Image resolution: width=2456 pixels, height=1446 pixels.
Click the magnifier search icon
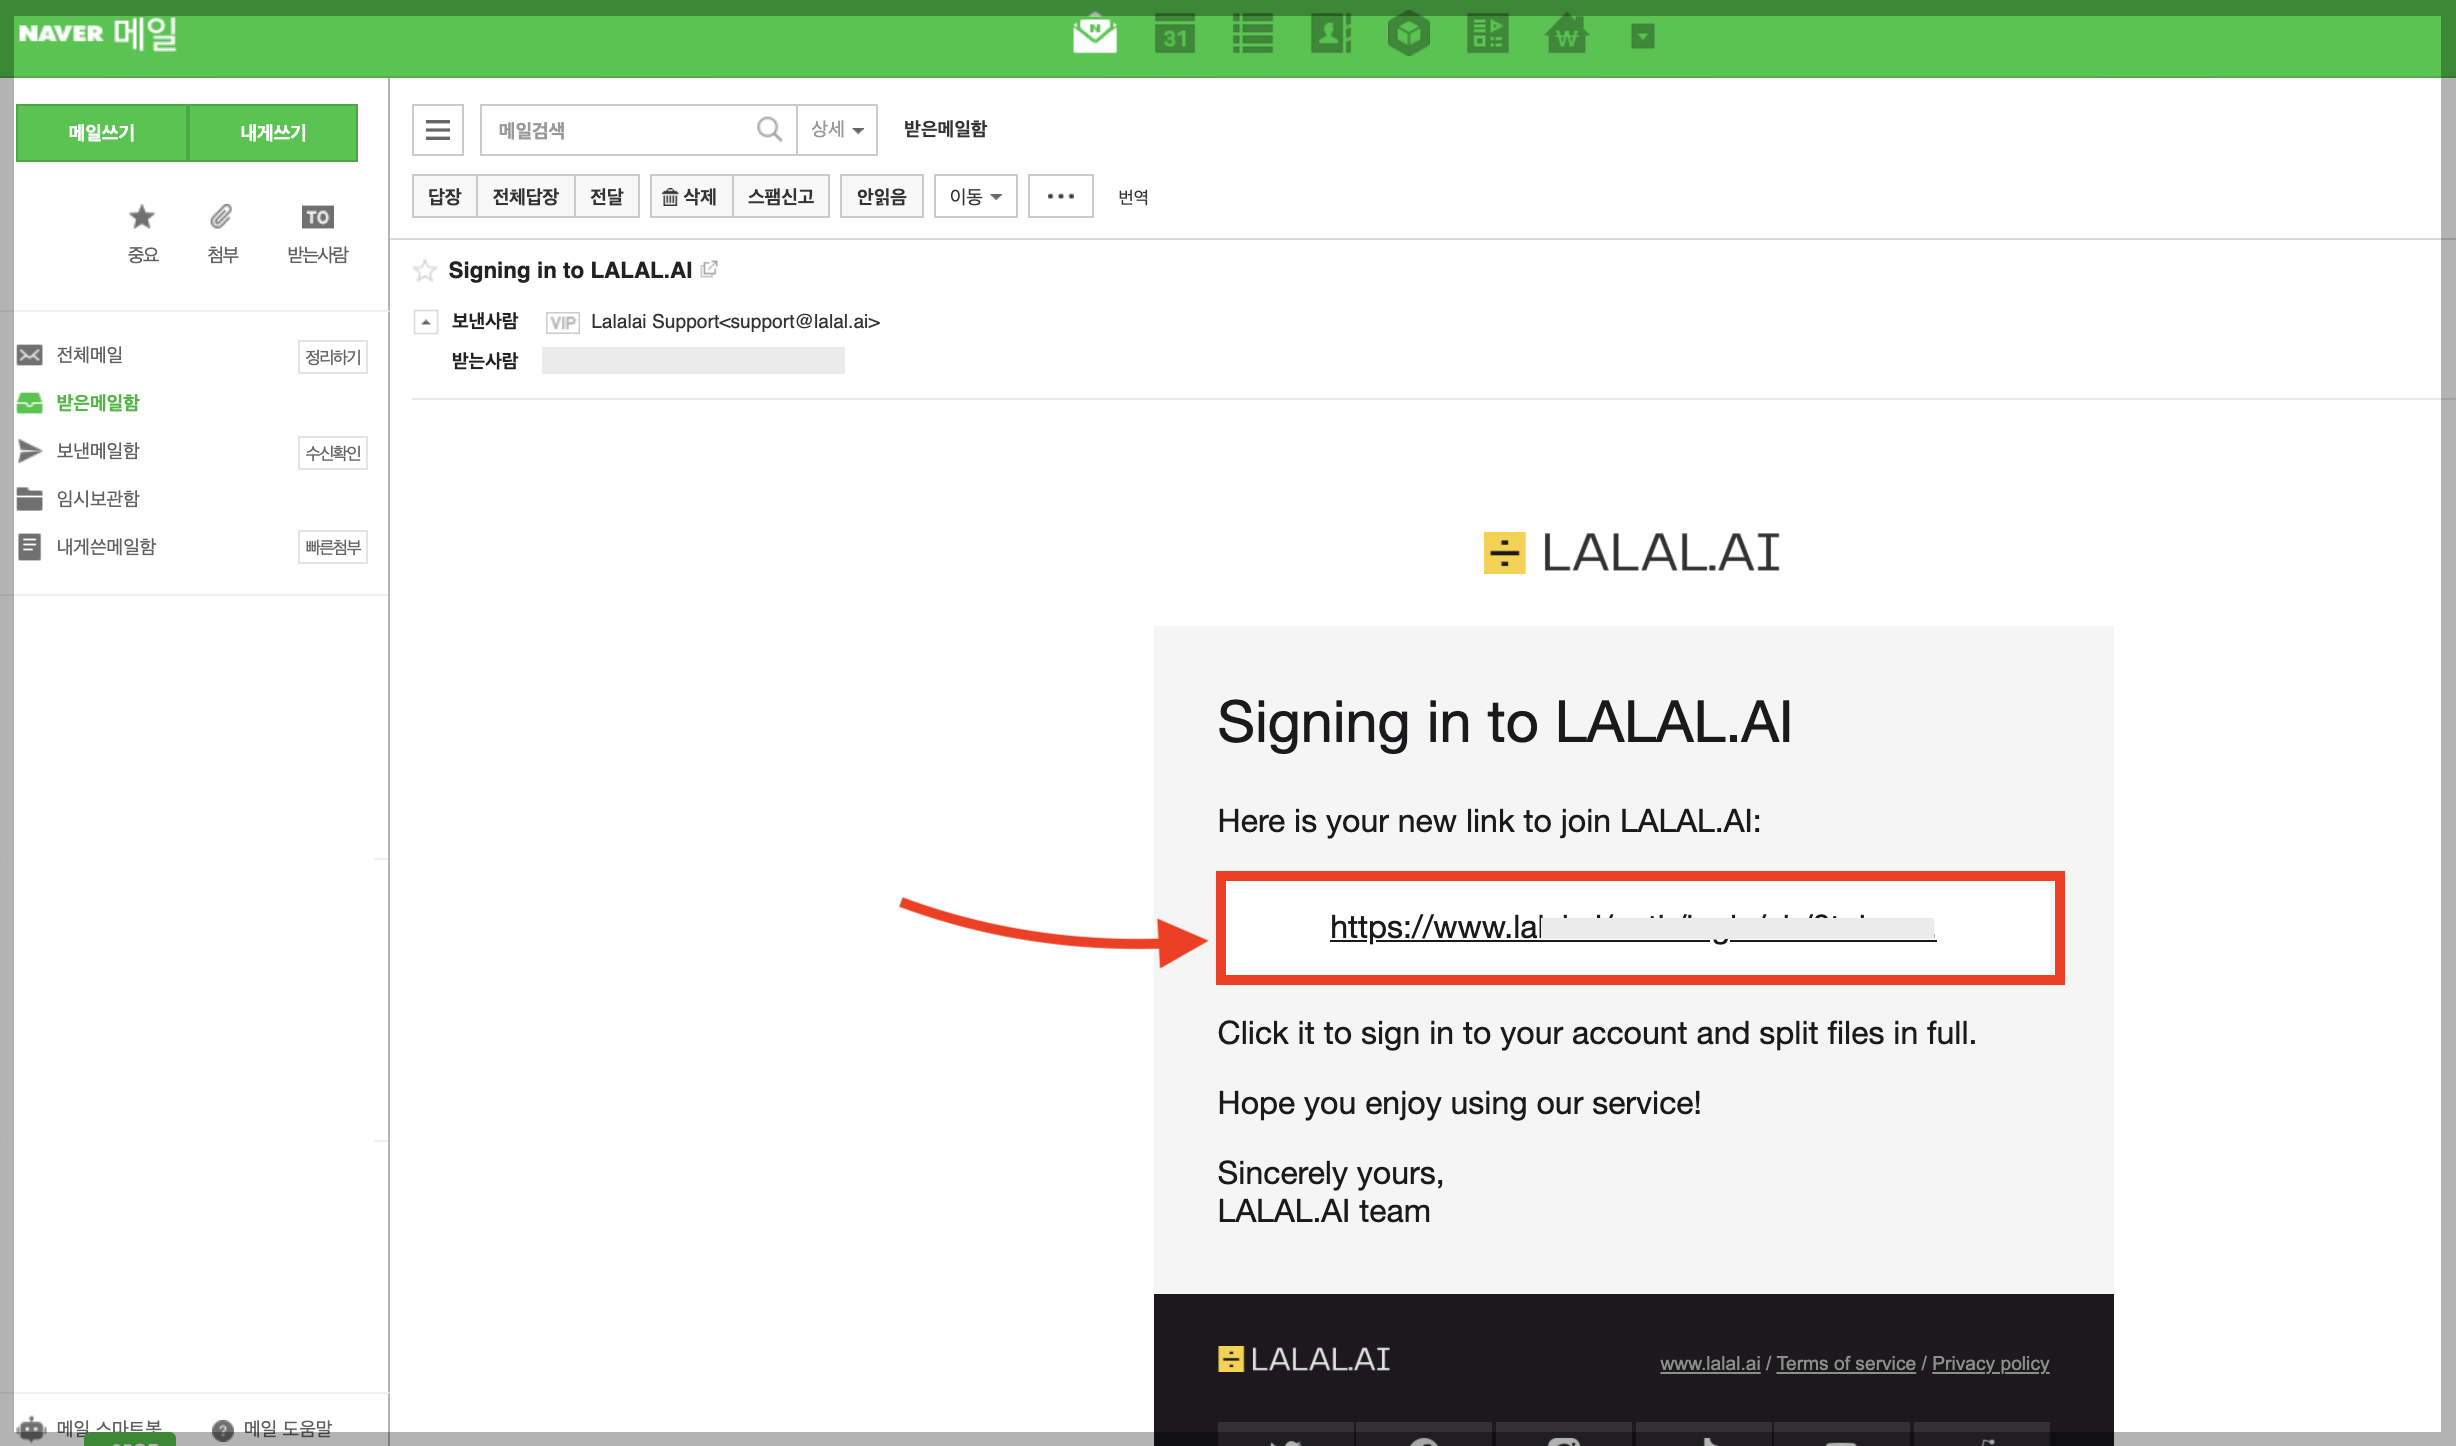point(768,130)
